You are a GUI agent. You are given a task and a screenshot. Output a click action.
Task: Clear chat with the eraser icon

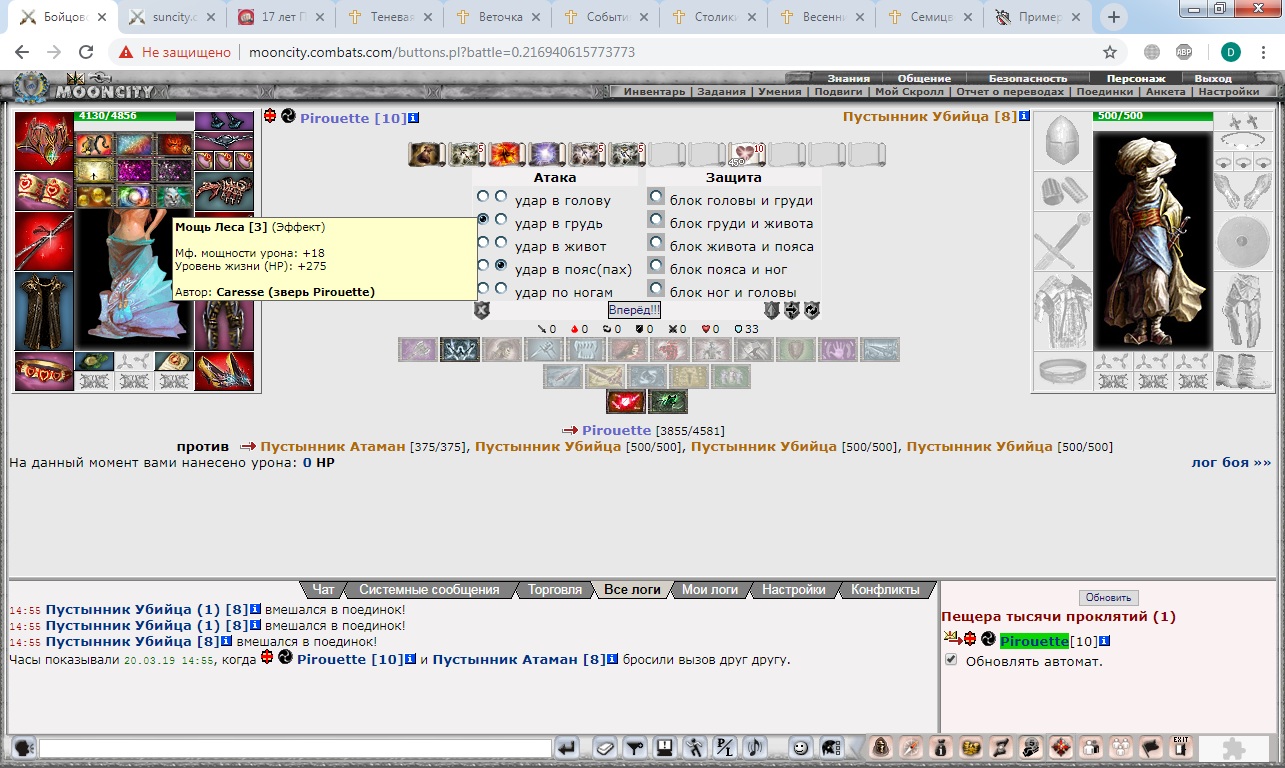click(x=604, y=747)
